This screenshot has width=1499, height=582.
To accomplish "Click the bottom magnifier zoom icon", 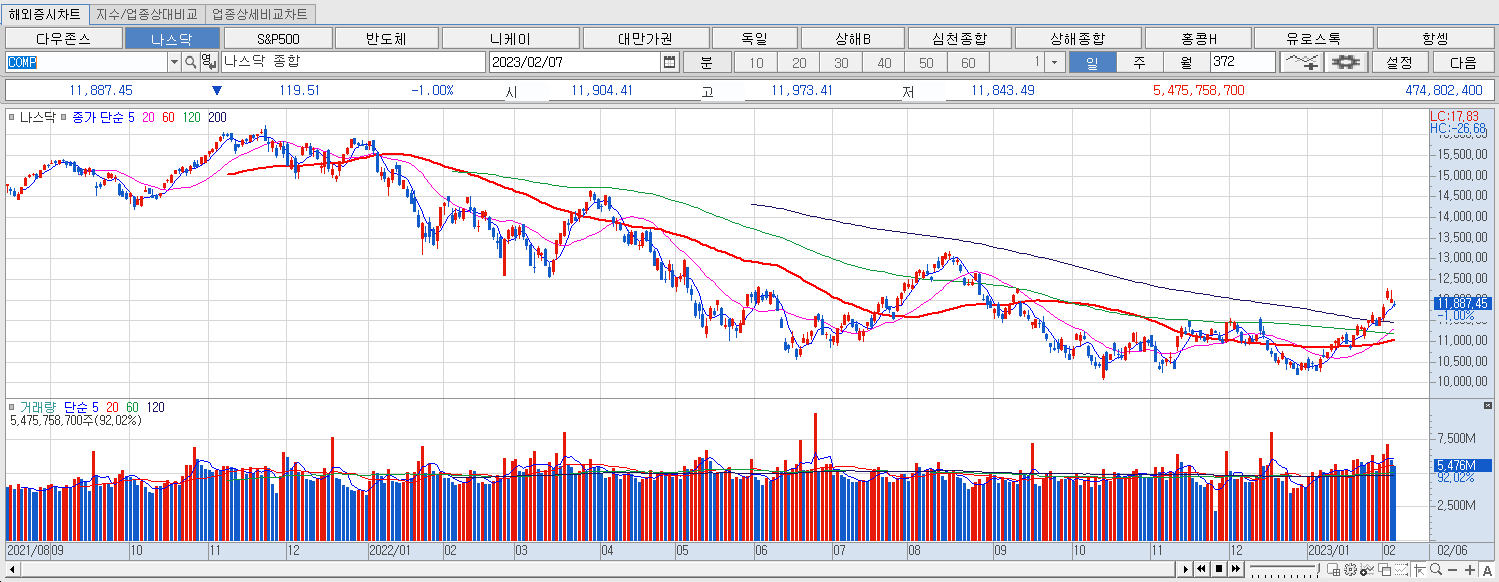I will click(1436, 569).
